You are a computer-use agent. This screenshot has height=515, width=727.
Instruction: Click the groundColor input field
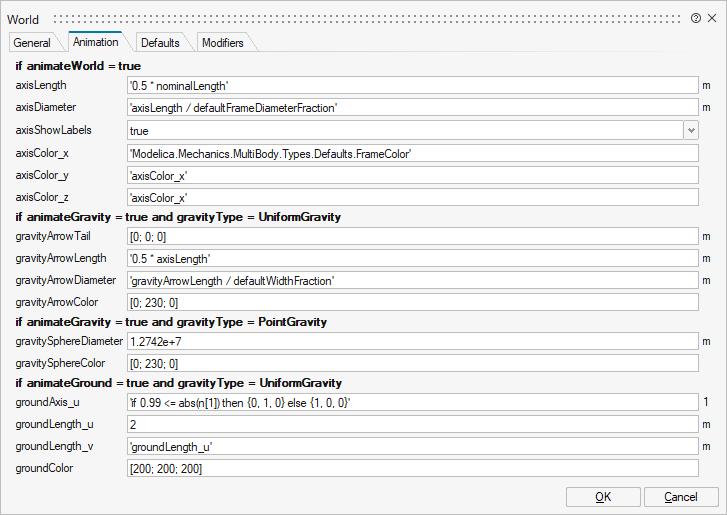click(411, 468)
